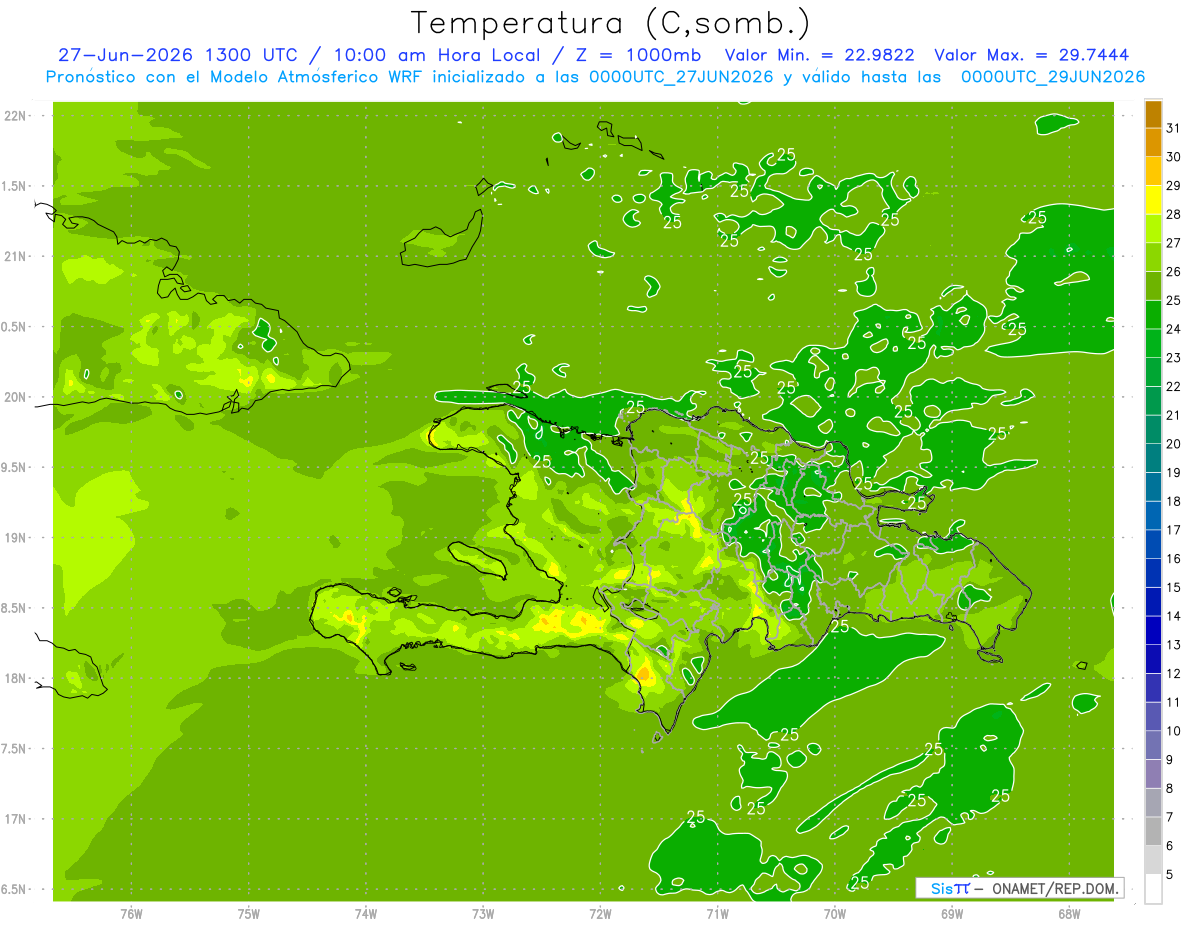The width and height of the screenshot is (1200, 927).
Task: Click the '20N' latitude axis label
Action: [x=17, y=397]
